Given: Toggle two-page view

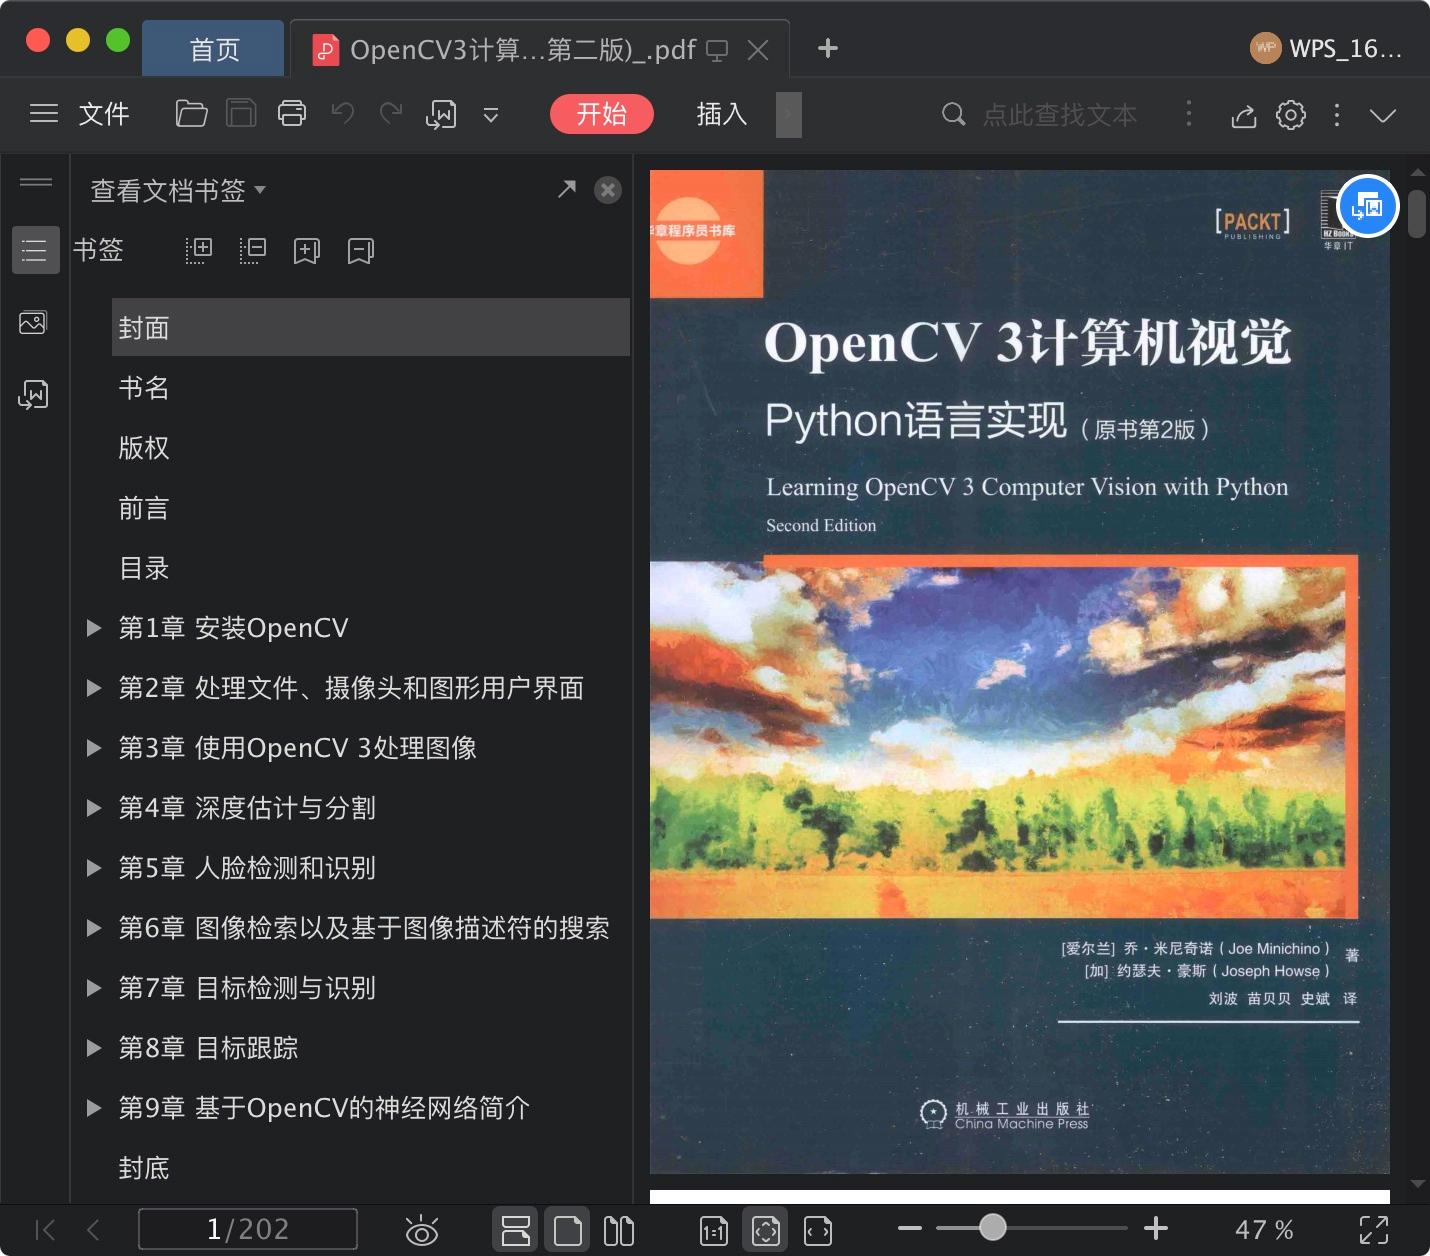Looking at the screenshot, I should (x=619, y=1230).
